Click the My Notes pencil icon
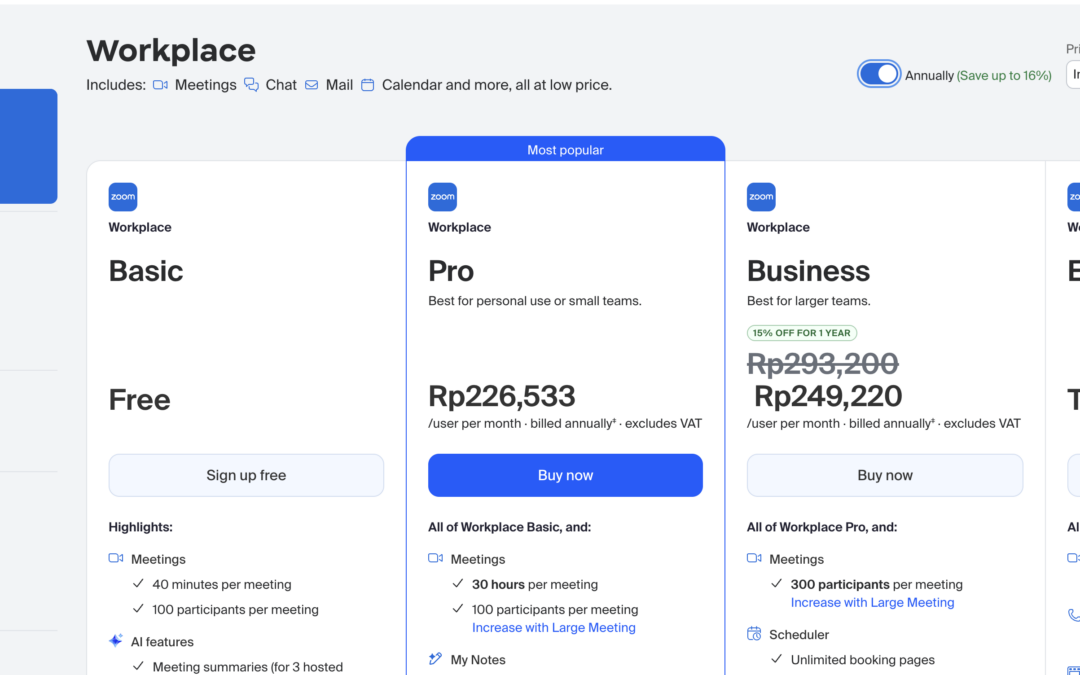This screenshot has width=1080, height=675. pos(435,658)
